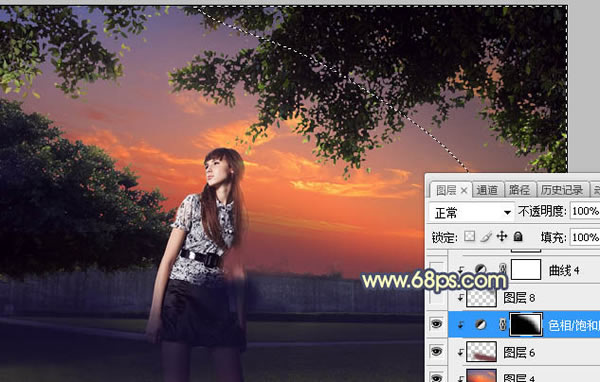This screenshot has width=600, height=382.
Task: Click the clipping arrow on 图层 8
Action: [x=460, y=297]
